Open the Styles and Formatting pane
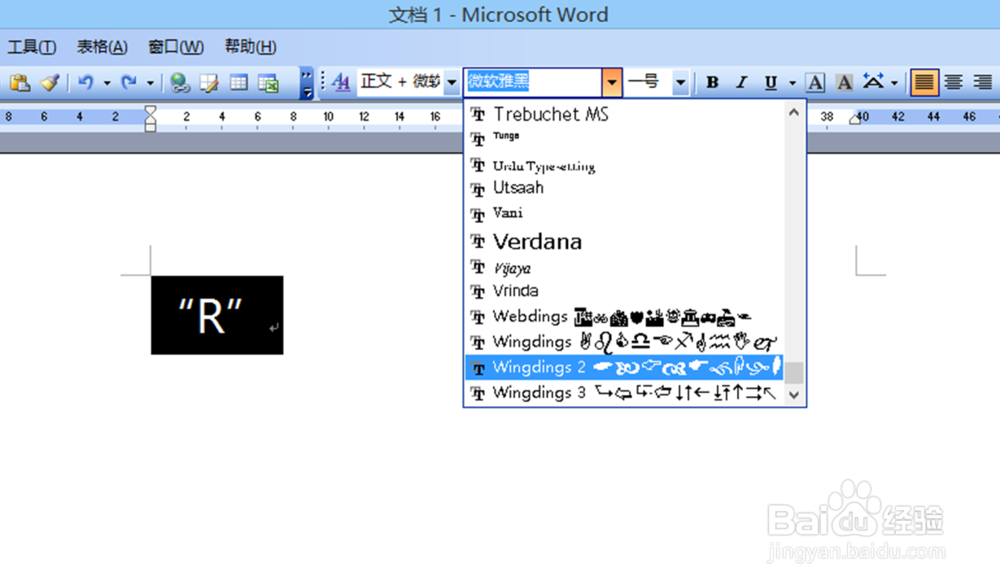1000x586 pixels. coord(342,82)
